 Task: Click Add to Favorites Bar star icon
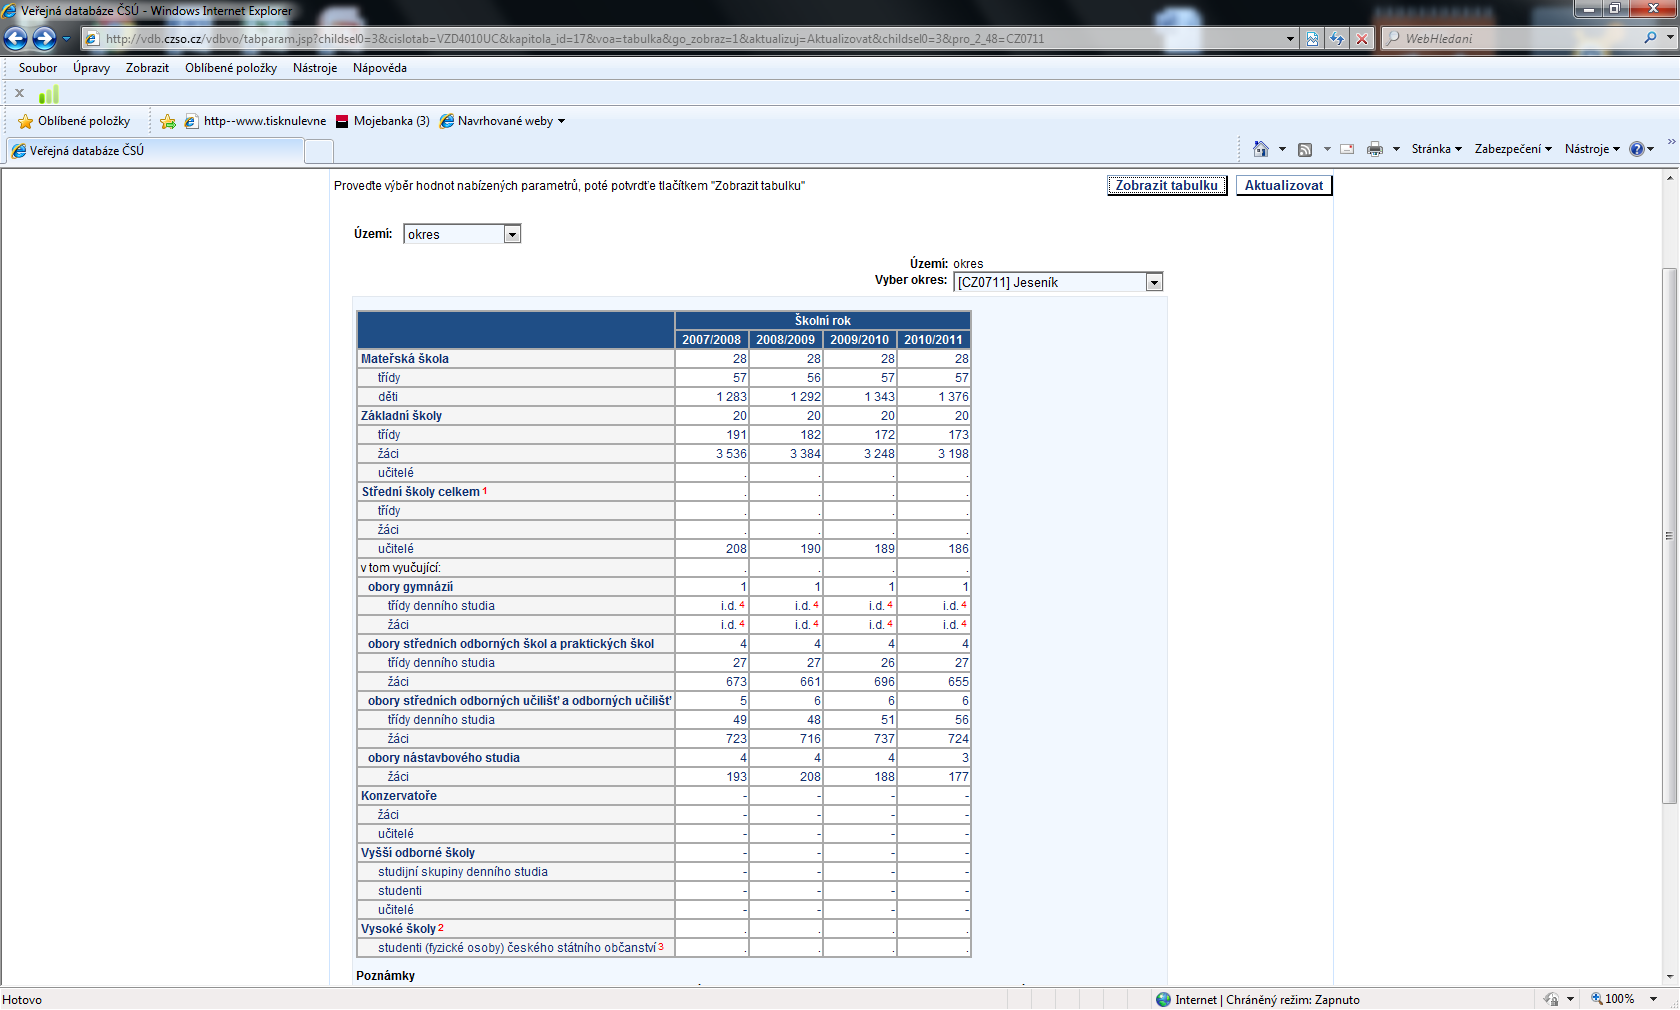click(168, 121)
